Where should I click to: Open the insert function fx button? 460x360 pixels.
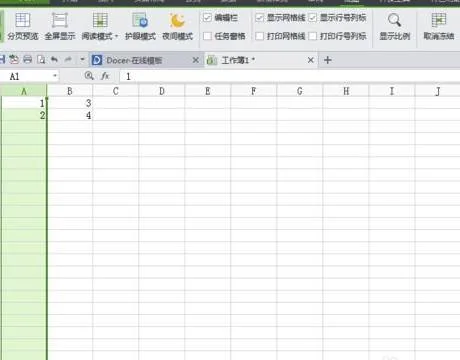[105, 76]
